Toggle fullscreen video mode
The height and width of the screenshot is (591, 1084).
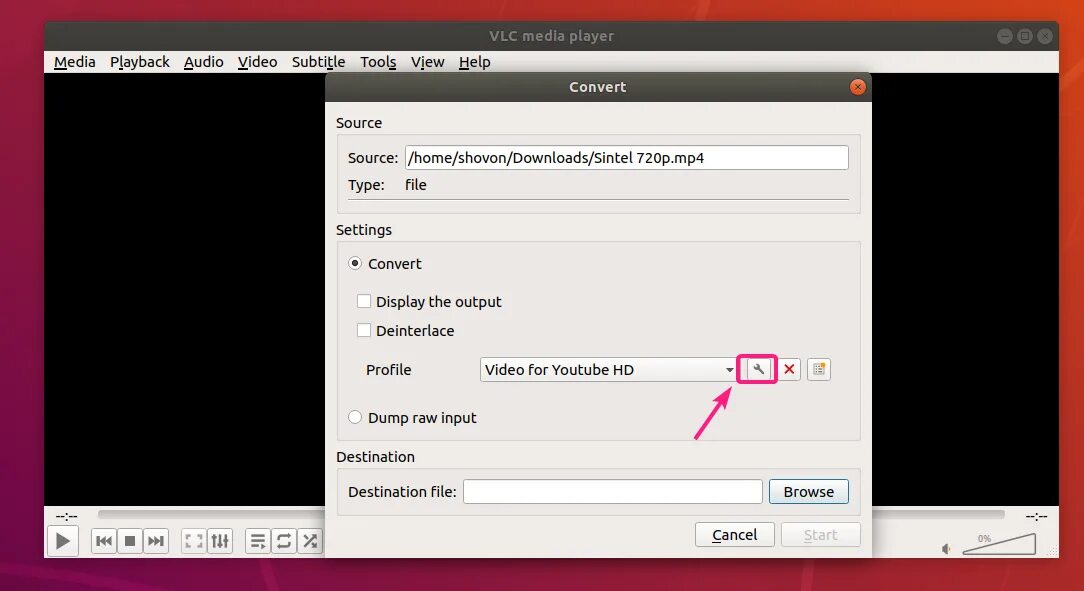tap(194, 541)
